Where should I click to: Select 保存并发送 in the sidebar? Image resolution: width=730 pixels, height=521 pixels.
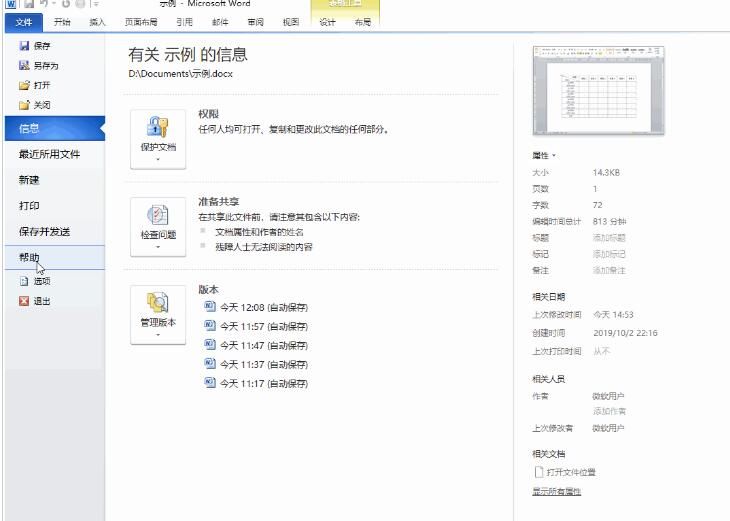pos(55,231)
